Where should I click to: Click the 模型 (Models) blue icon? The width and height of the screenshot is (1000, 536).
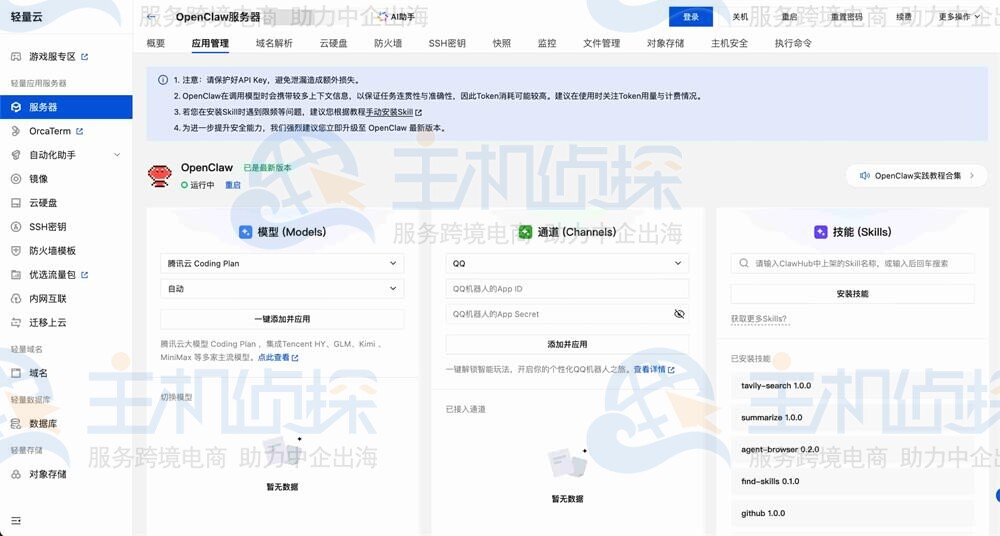[246, 232]
